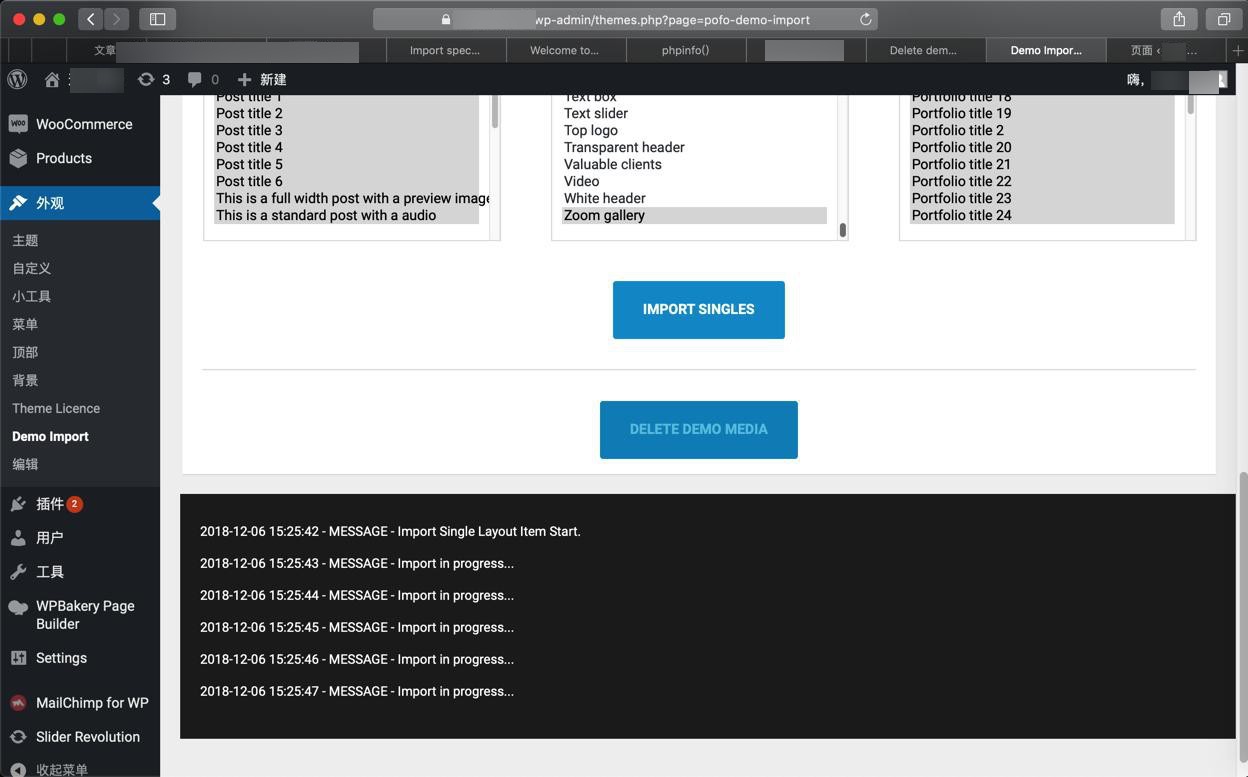The image size is (1248, 777).
Task: Open the WordPress logo menu
Action: pyautogui.click(x=17, y=79)
